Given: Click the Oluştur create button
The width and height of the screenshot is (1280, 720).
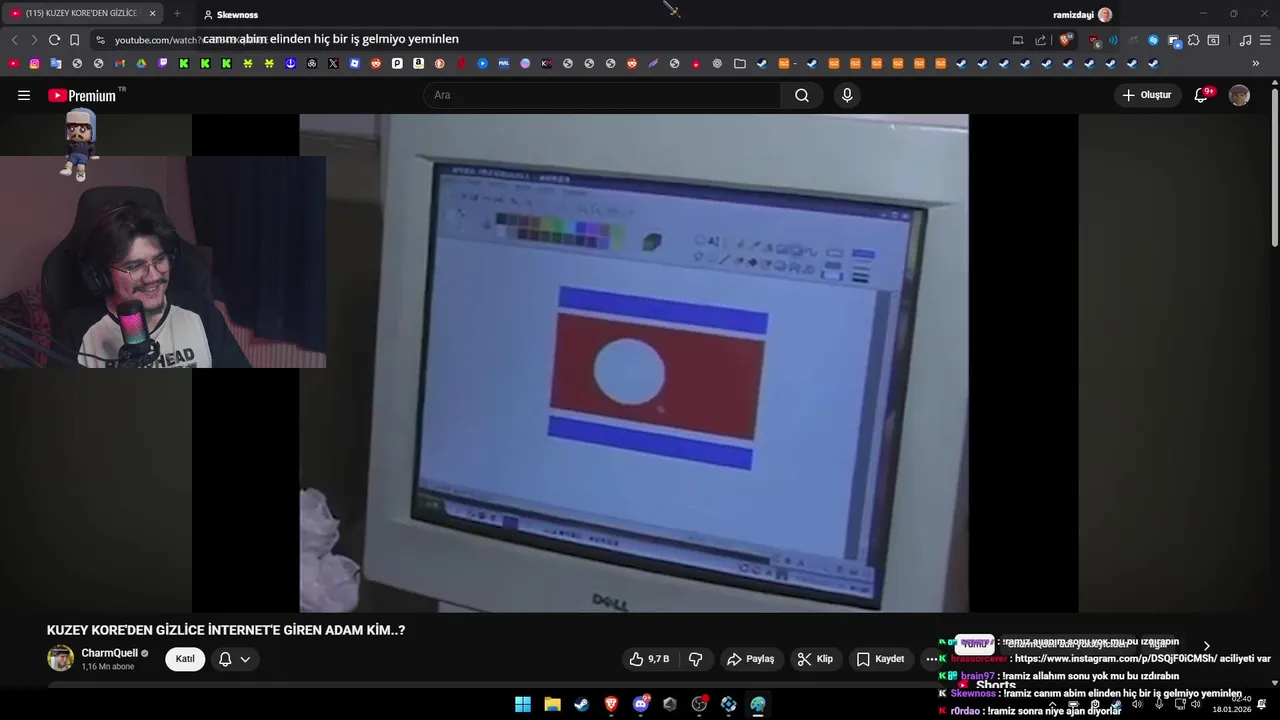Looking at the screenshot, I should click(1147, 95).
